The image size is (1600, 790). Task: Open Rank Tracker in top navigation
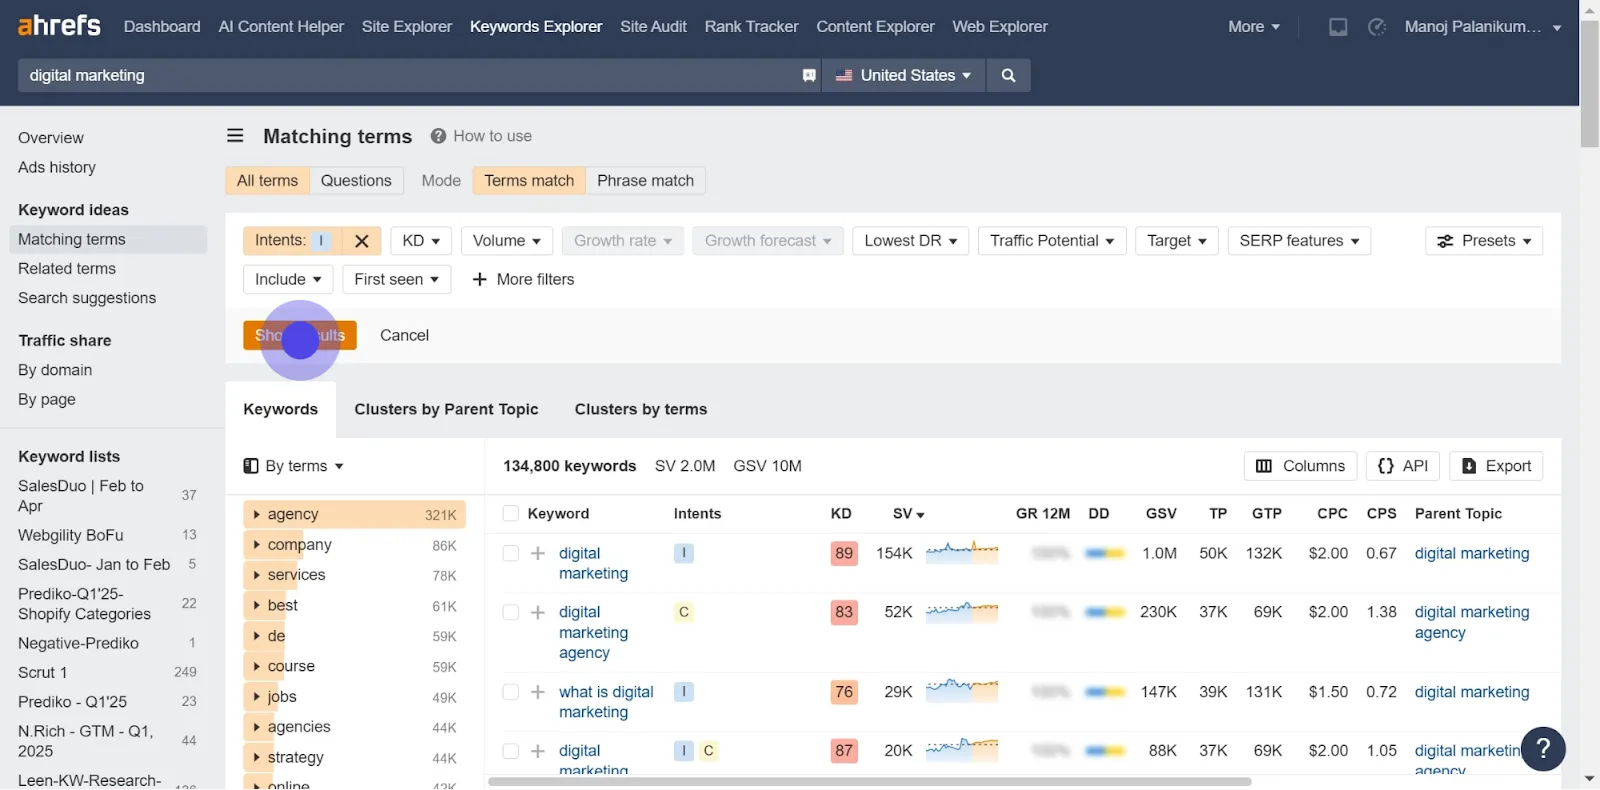click(x=751, y=27)
